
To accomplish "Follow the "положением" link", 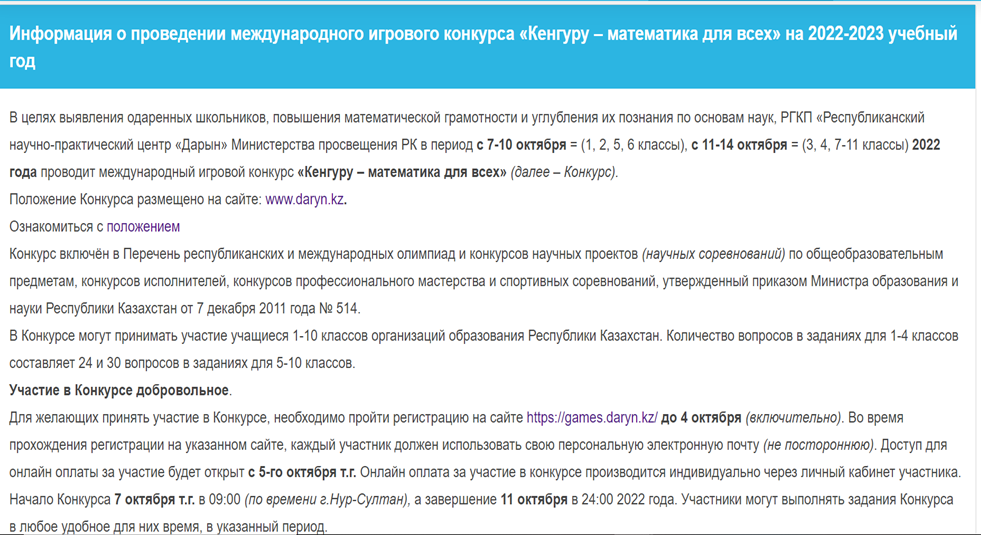I will (143, 227).
